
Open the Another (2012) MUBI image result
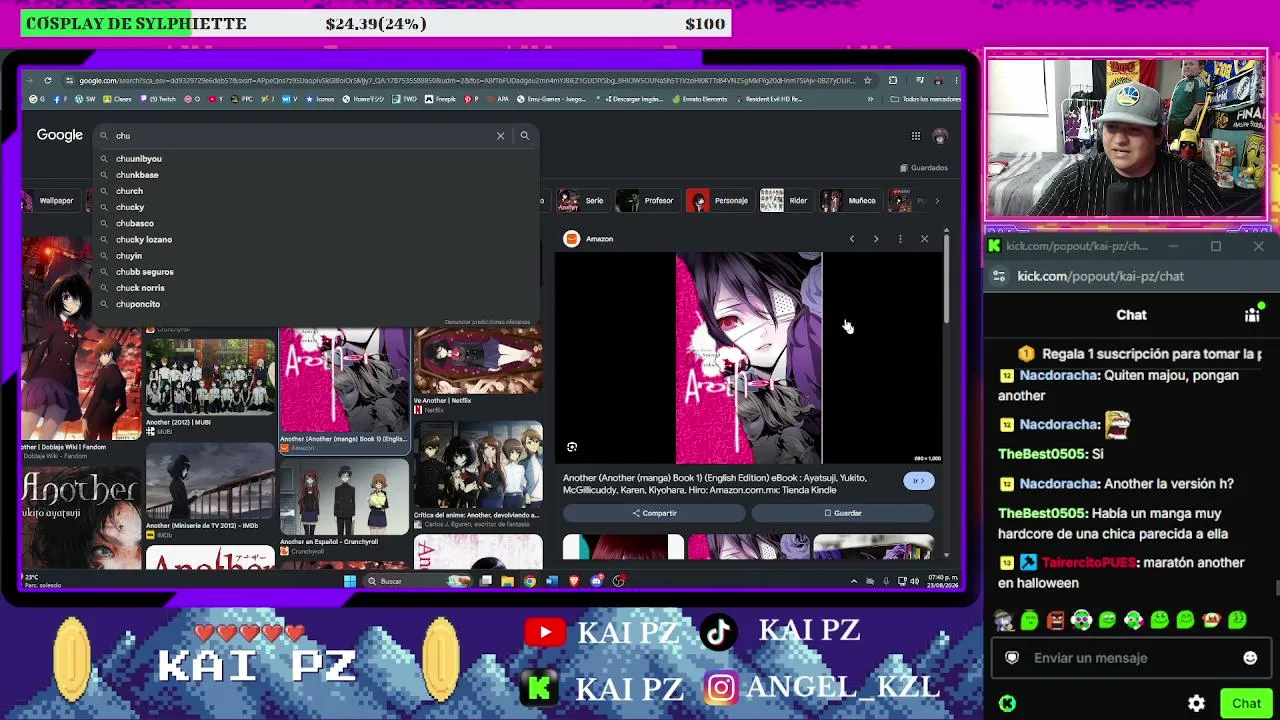pos(210,388)
